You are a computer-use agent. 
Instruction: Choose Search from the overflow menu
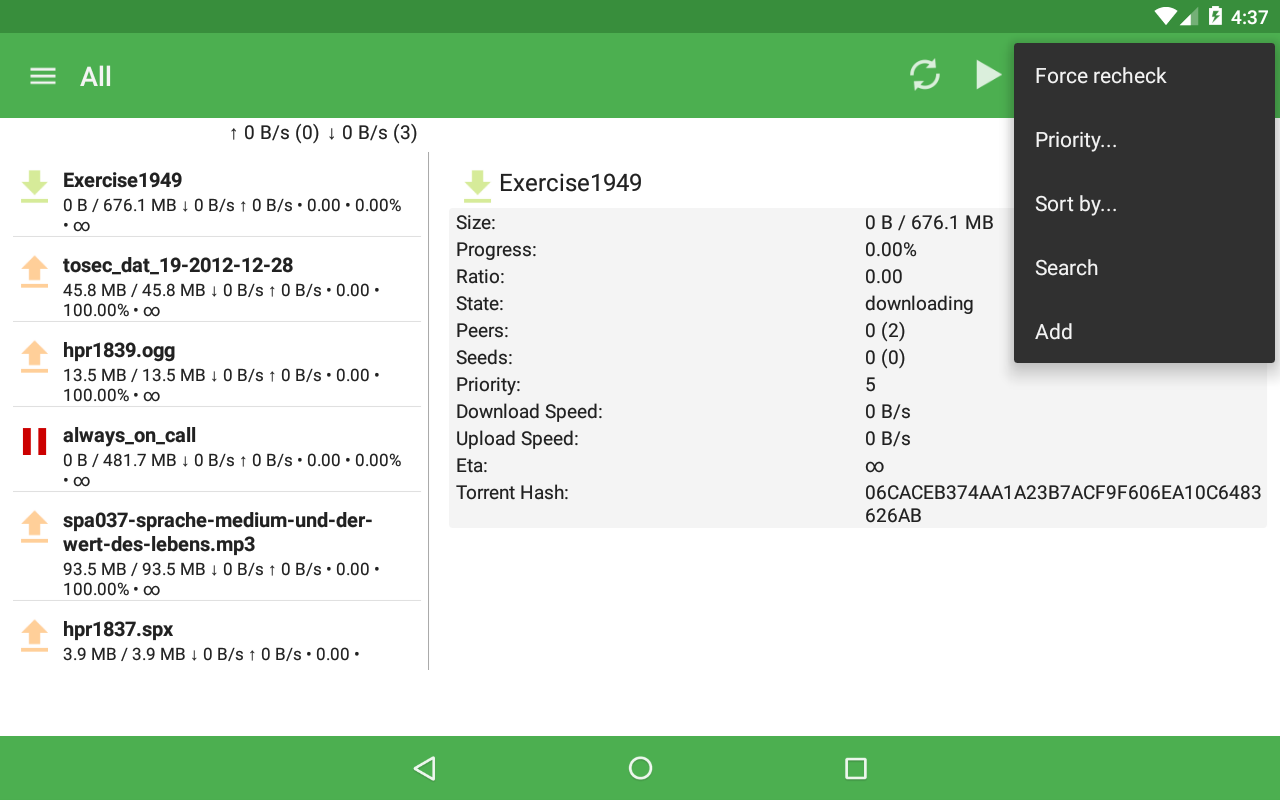click(1144, 268)
